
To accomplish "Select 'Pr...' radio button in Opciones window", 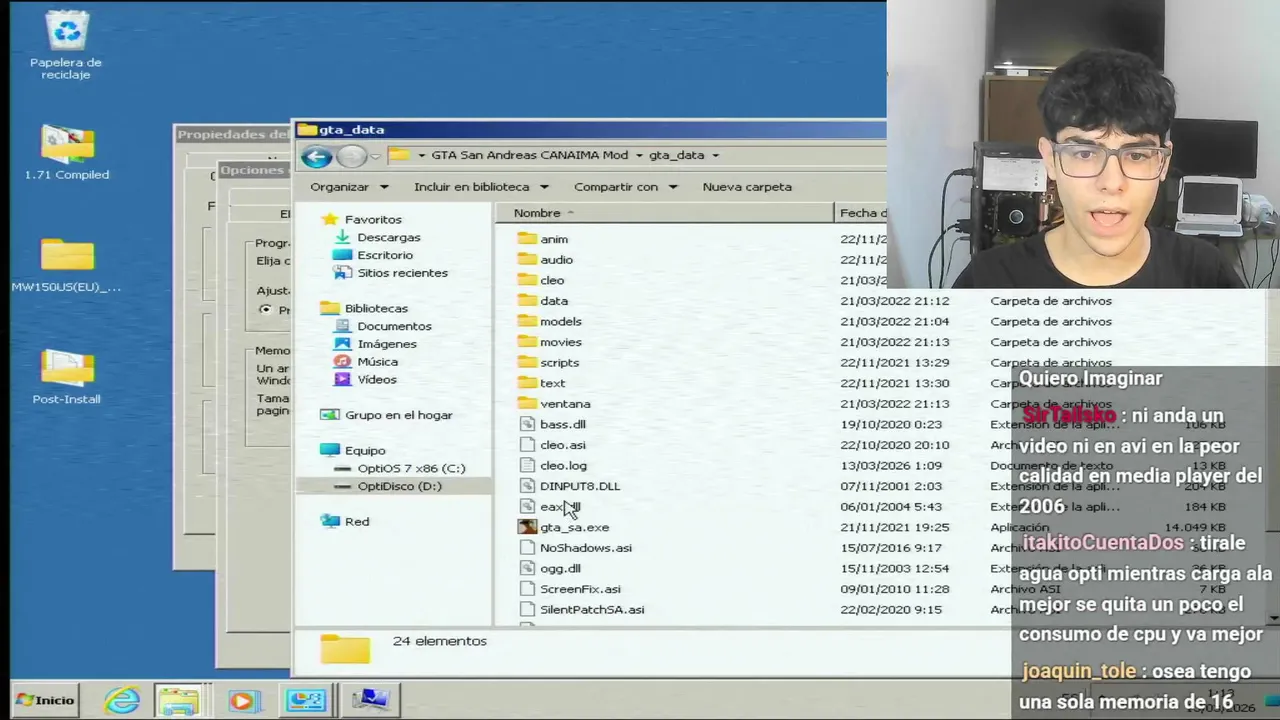I will [x=265, y=309].
